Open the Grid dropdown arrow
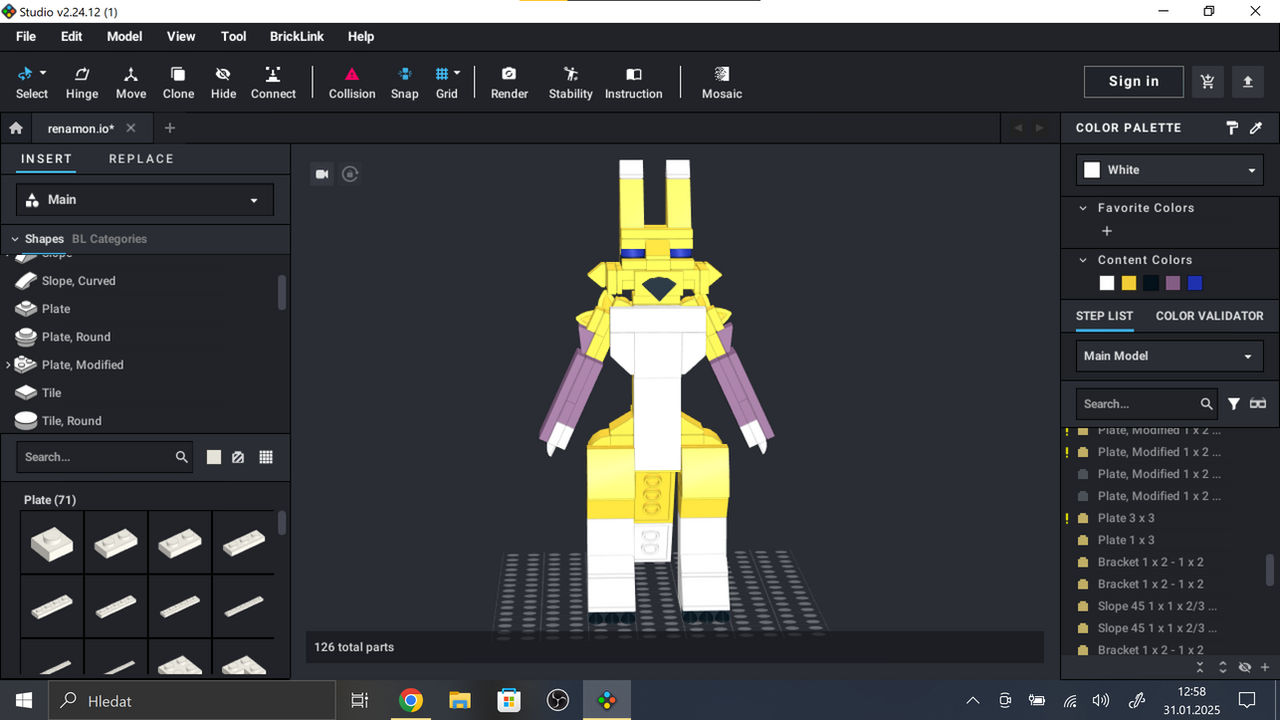1280x720 pixels. tap(457, 73)
